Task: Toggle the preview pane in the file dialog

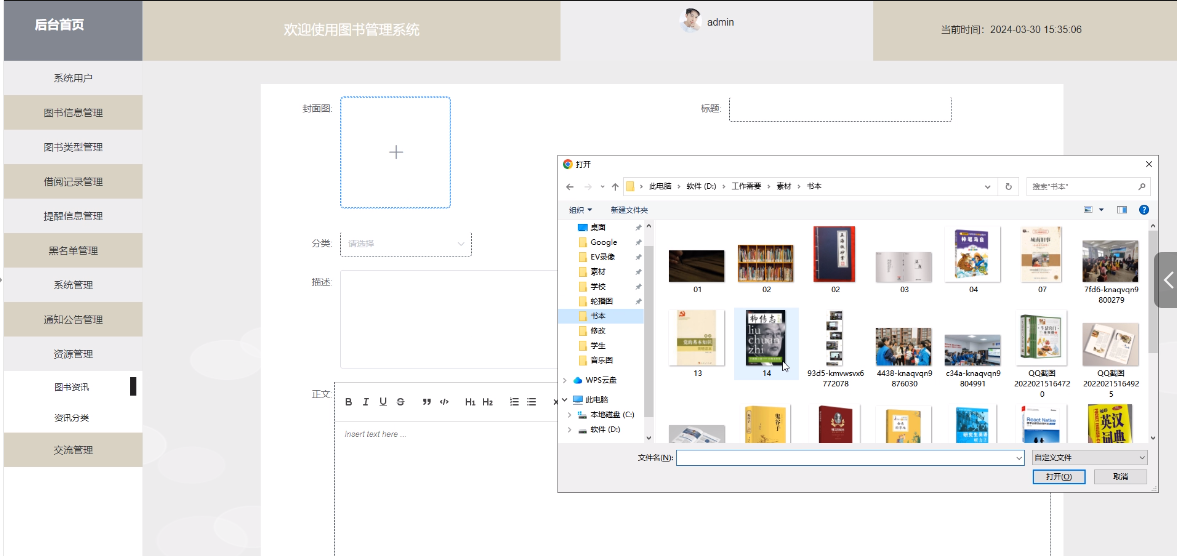Action: pos(1122,210)
